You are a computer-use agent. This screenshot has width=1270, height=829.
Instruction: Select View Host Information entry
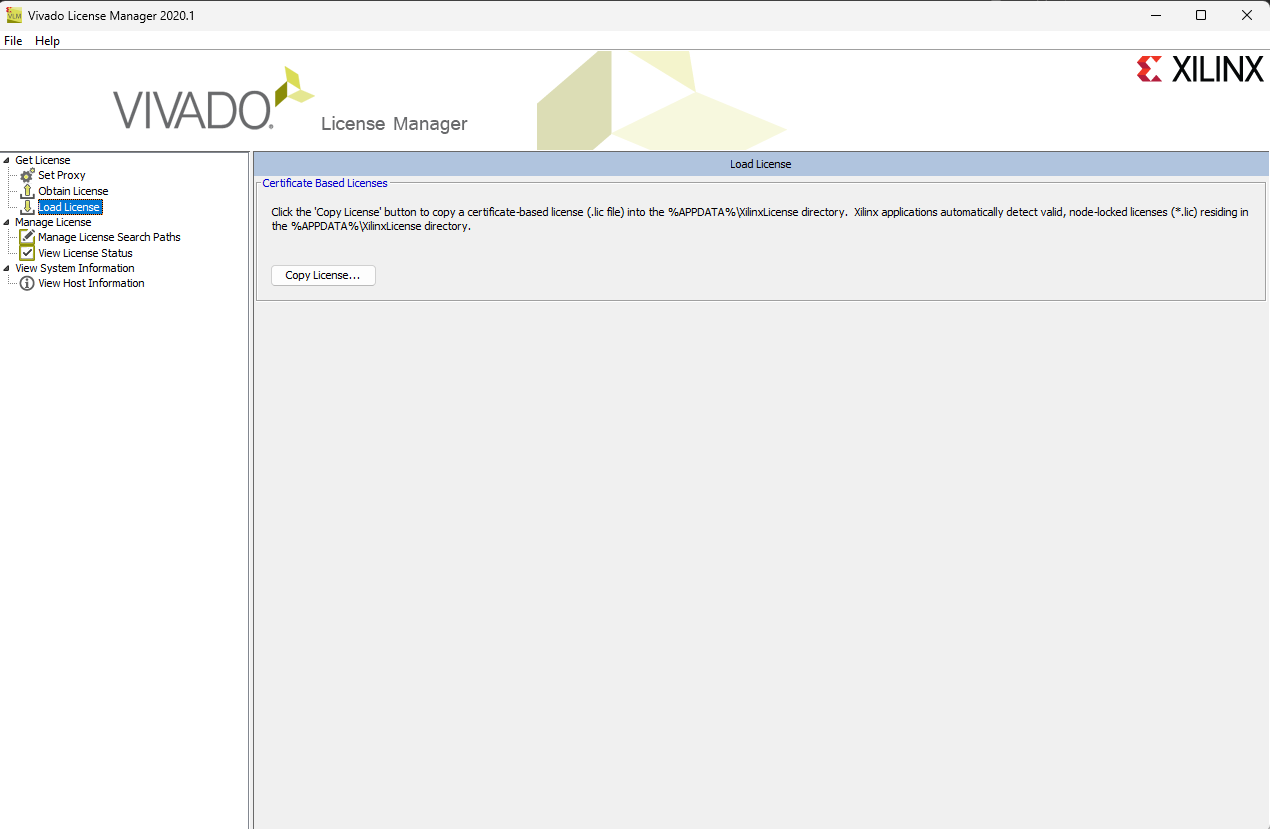click(91, 283)
